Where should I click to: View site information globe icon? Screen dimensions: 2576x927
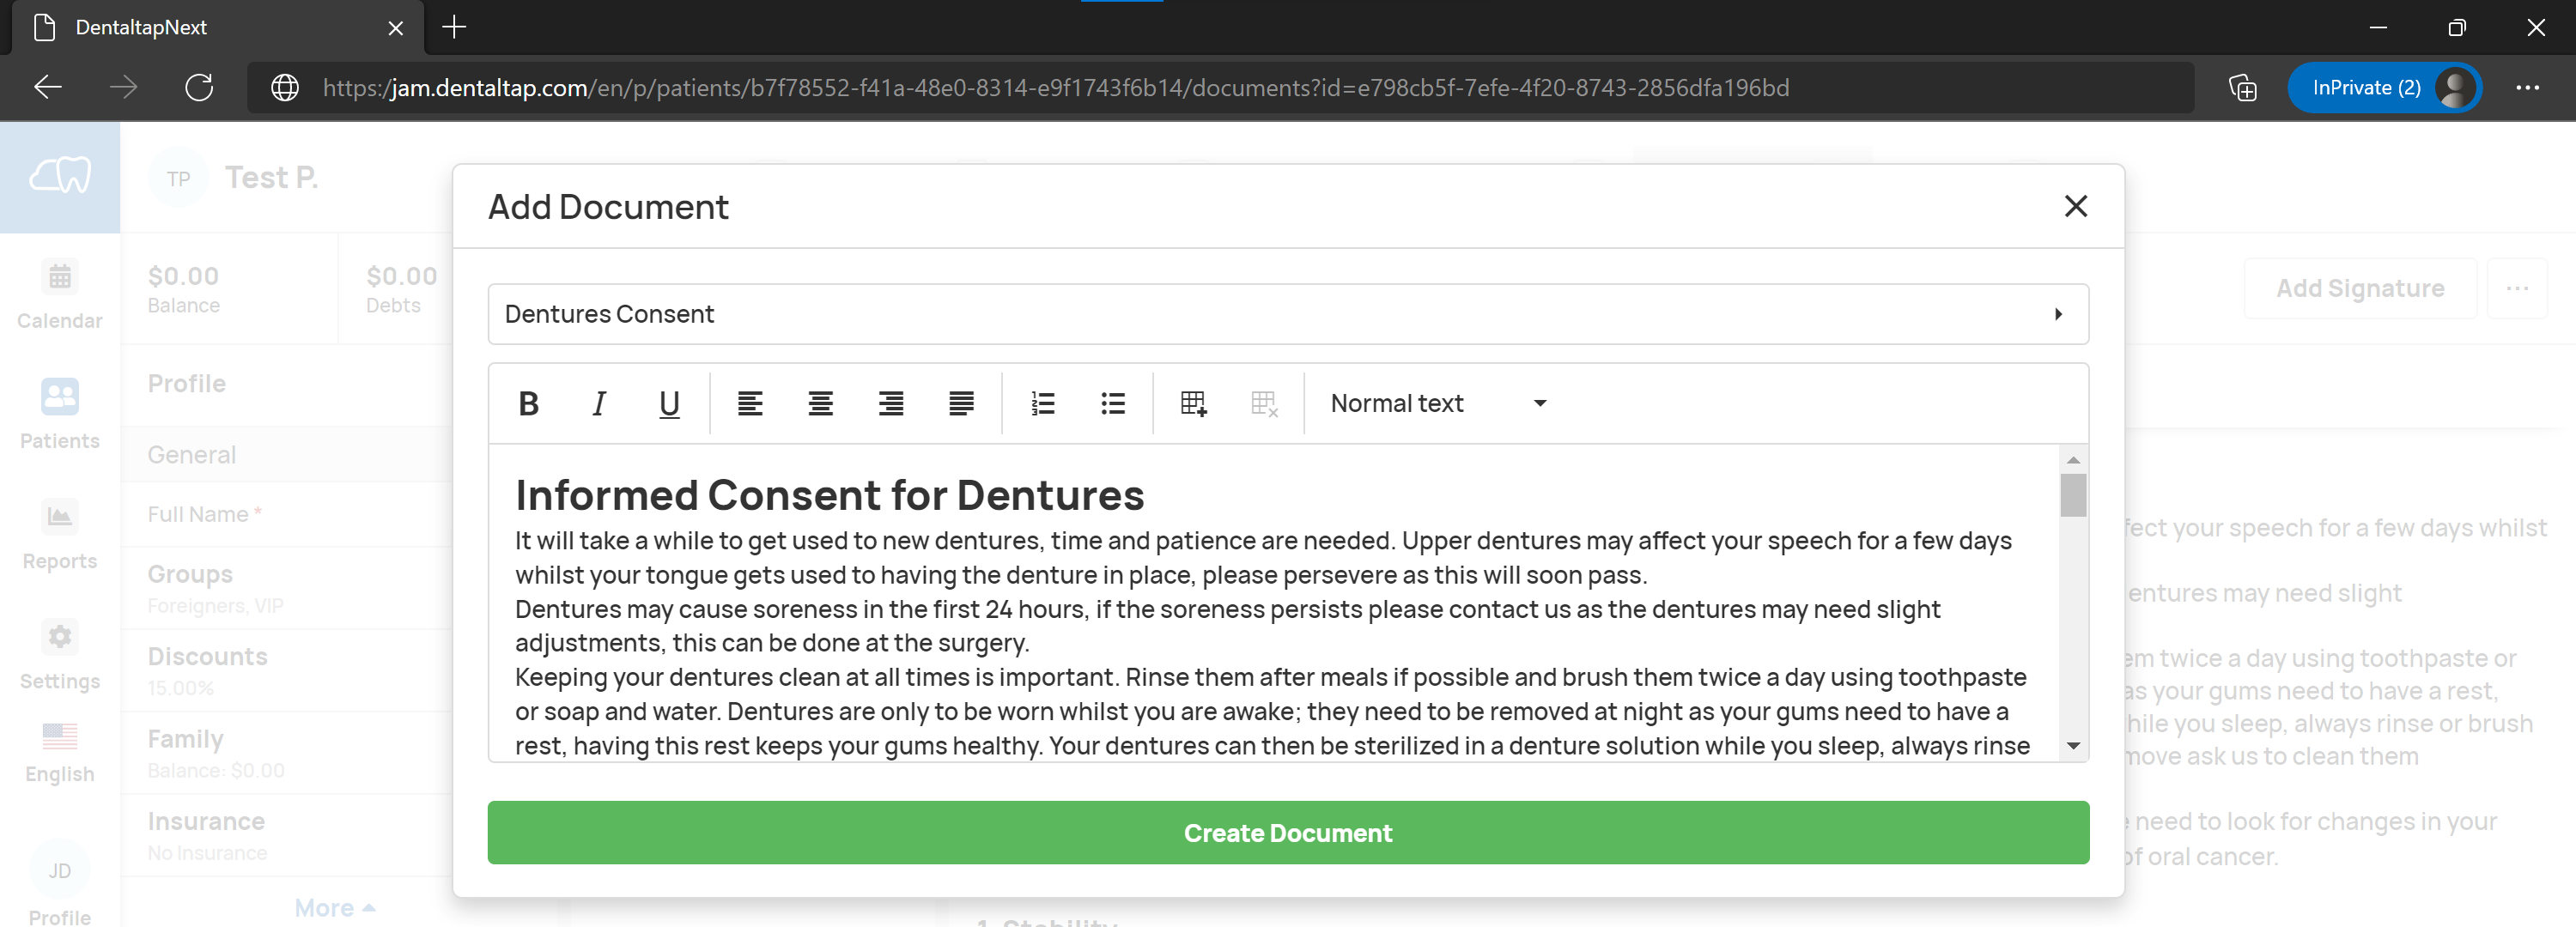tap(285, 87)
